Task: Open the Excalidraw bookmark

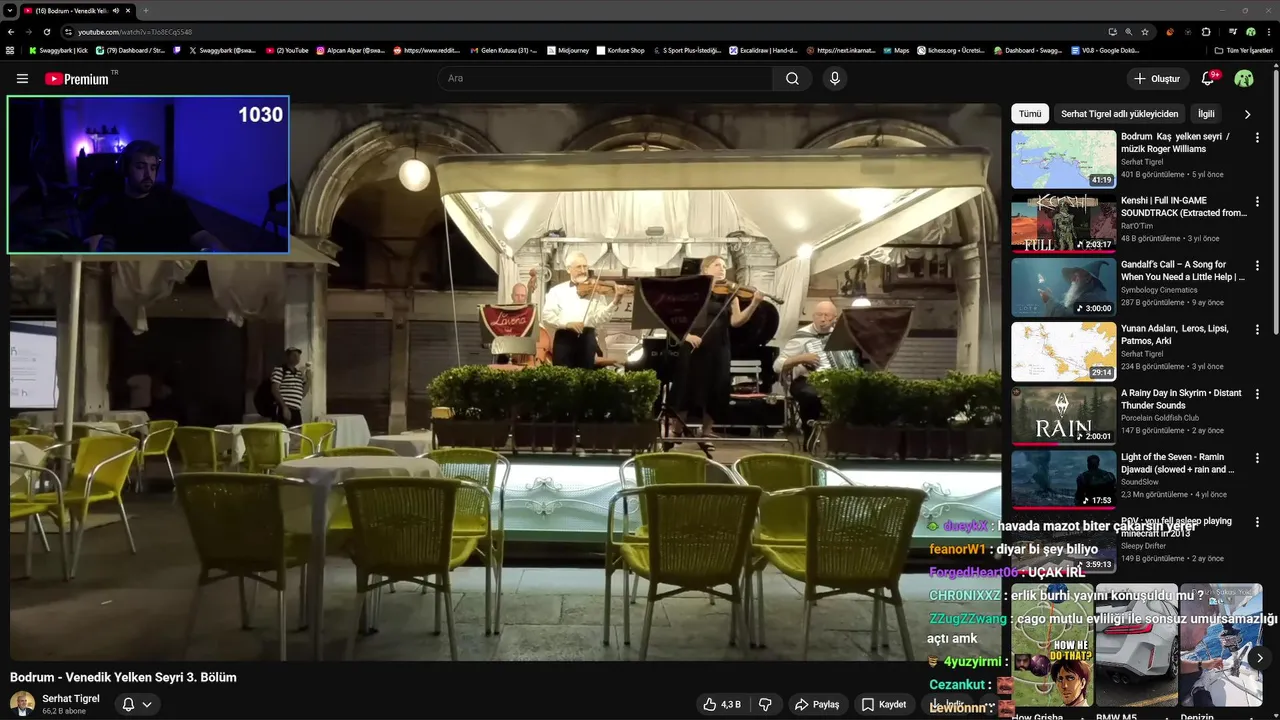Action: click(x=763, y=50)
